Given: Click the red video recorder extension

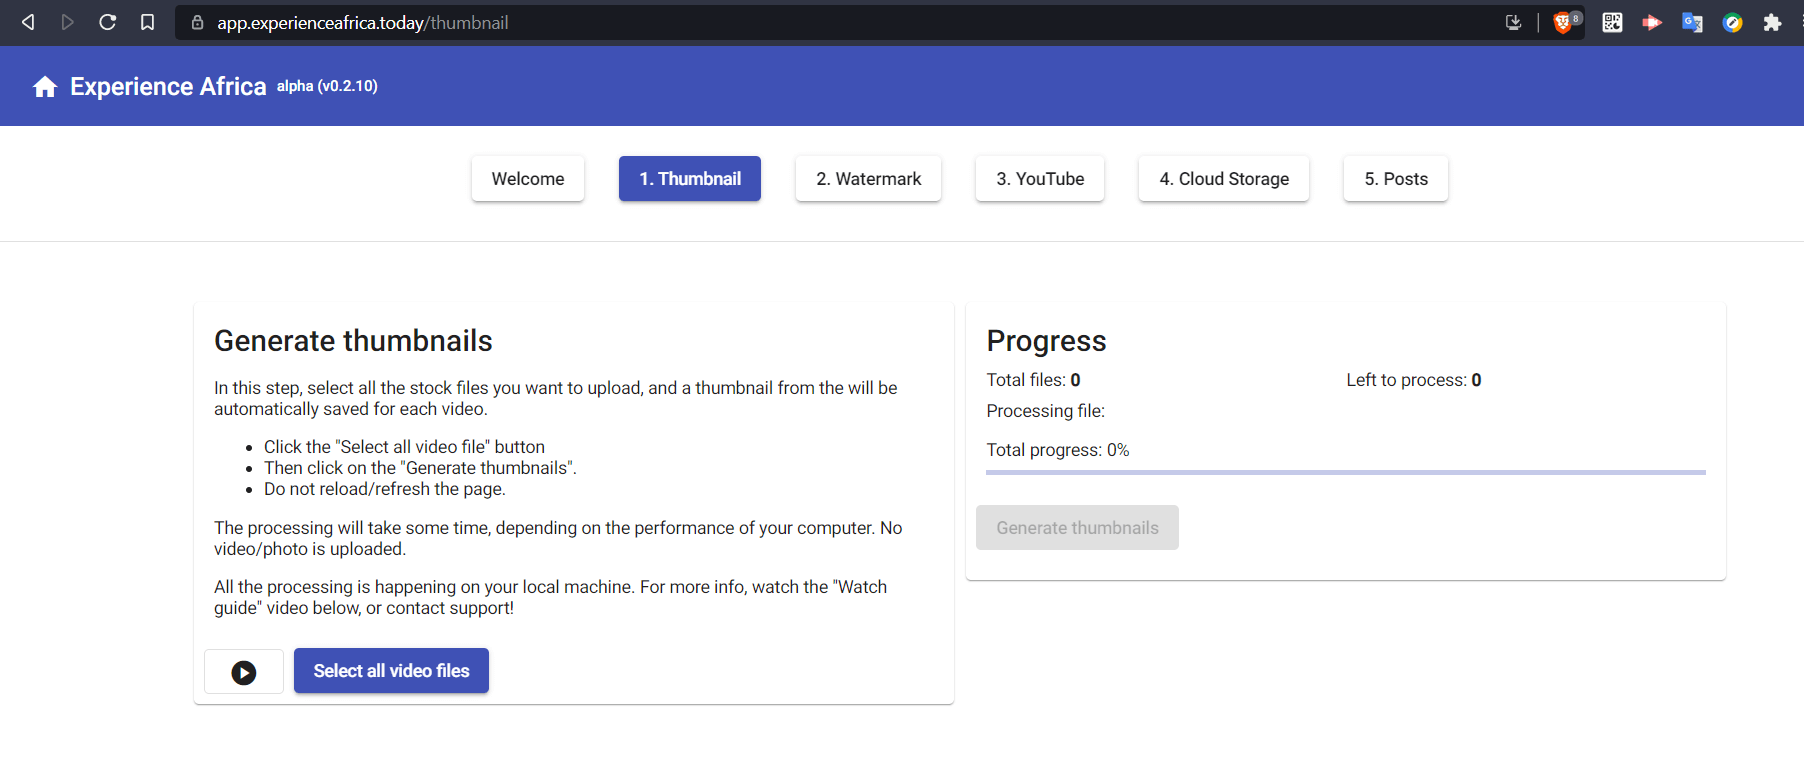Looking at the screenshot, I should coord(1652,23).
